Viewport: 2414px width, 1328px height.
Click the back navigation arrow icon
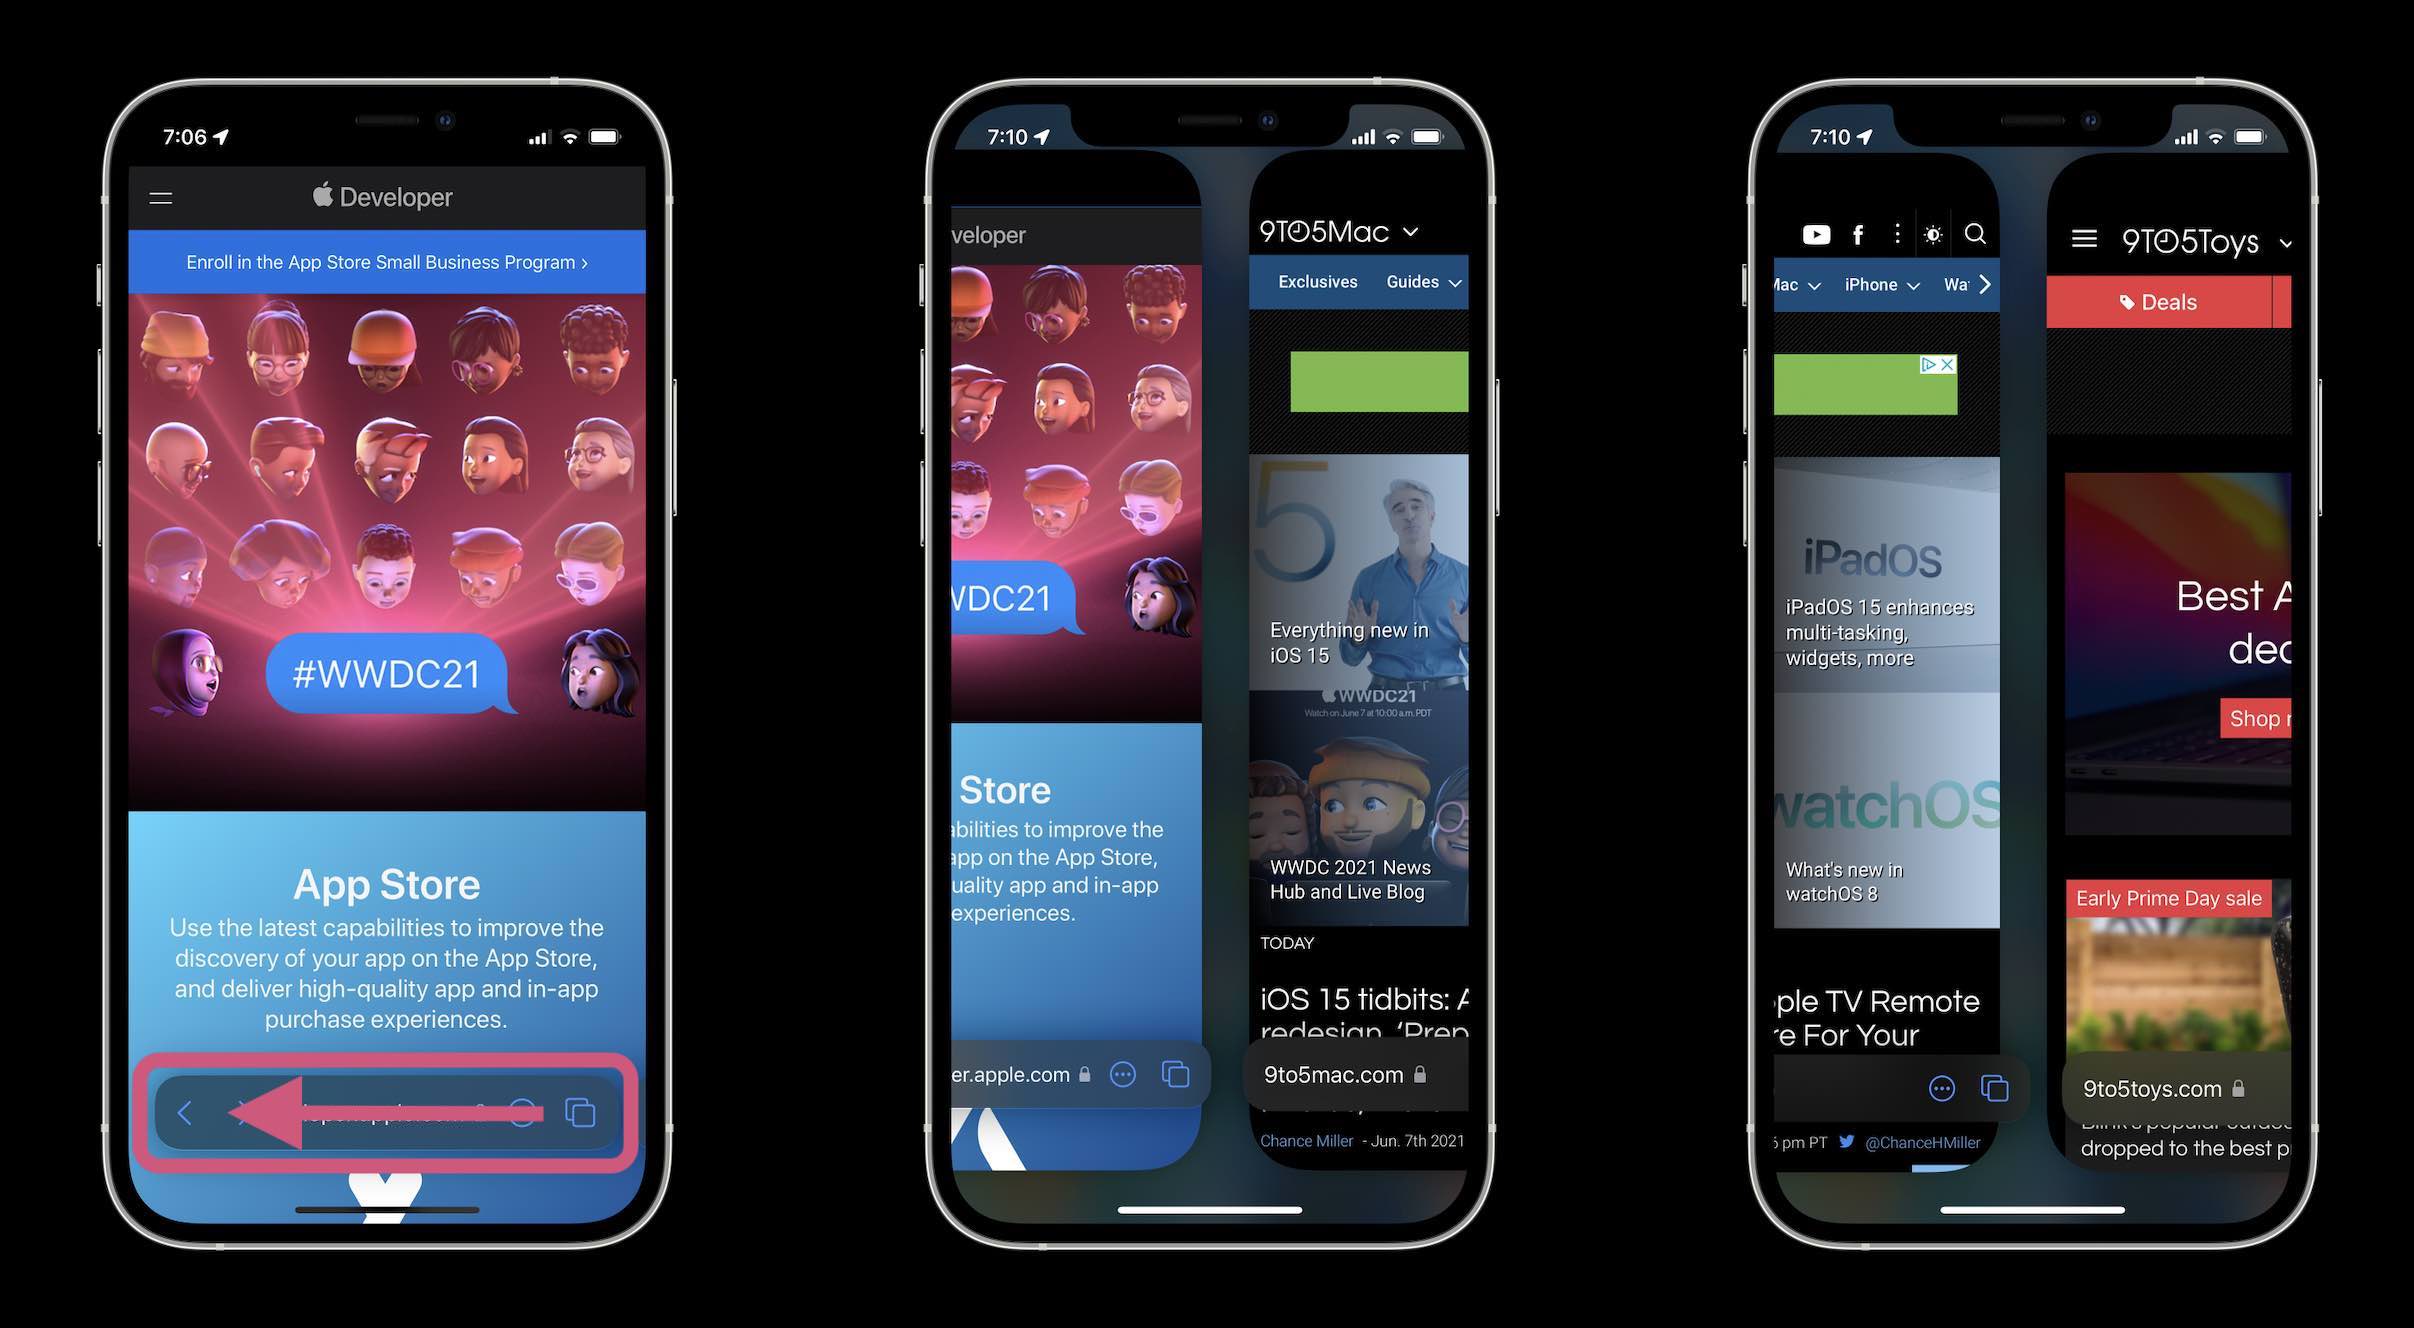pyautogui.click(x=185, y=1110)
